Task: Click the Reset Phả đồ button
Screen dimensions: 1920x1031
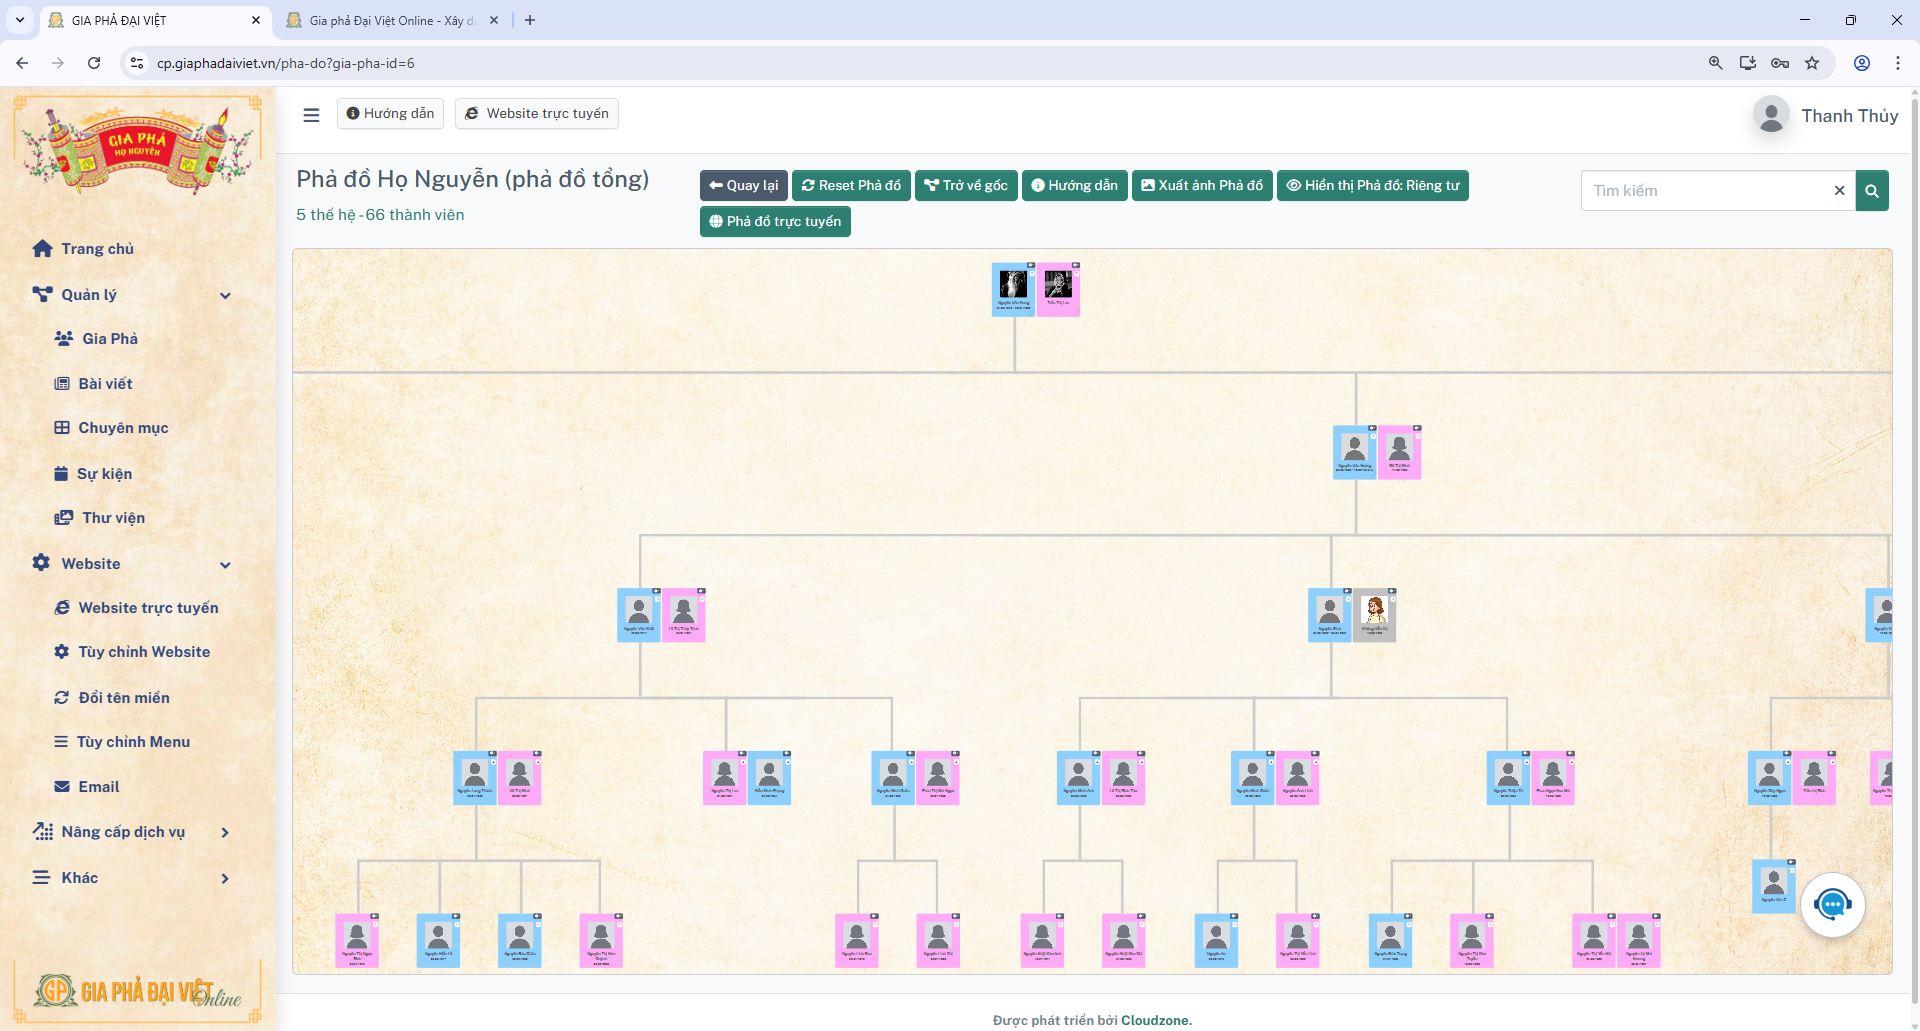Action: click(851, 186)
